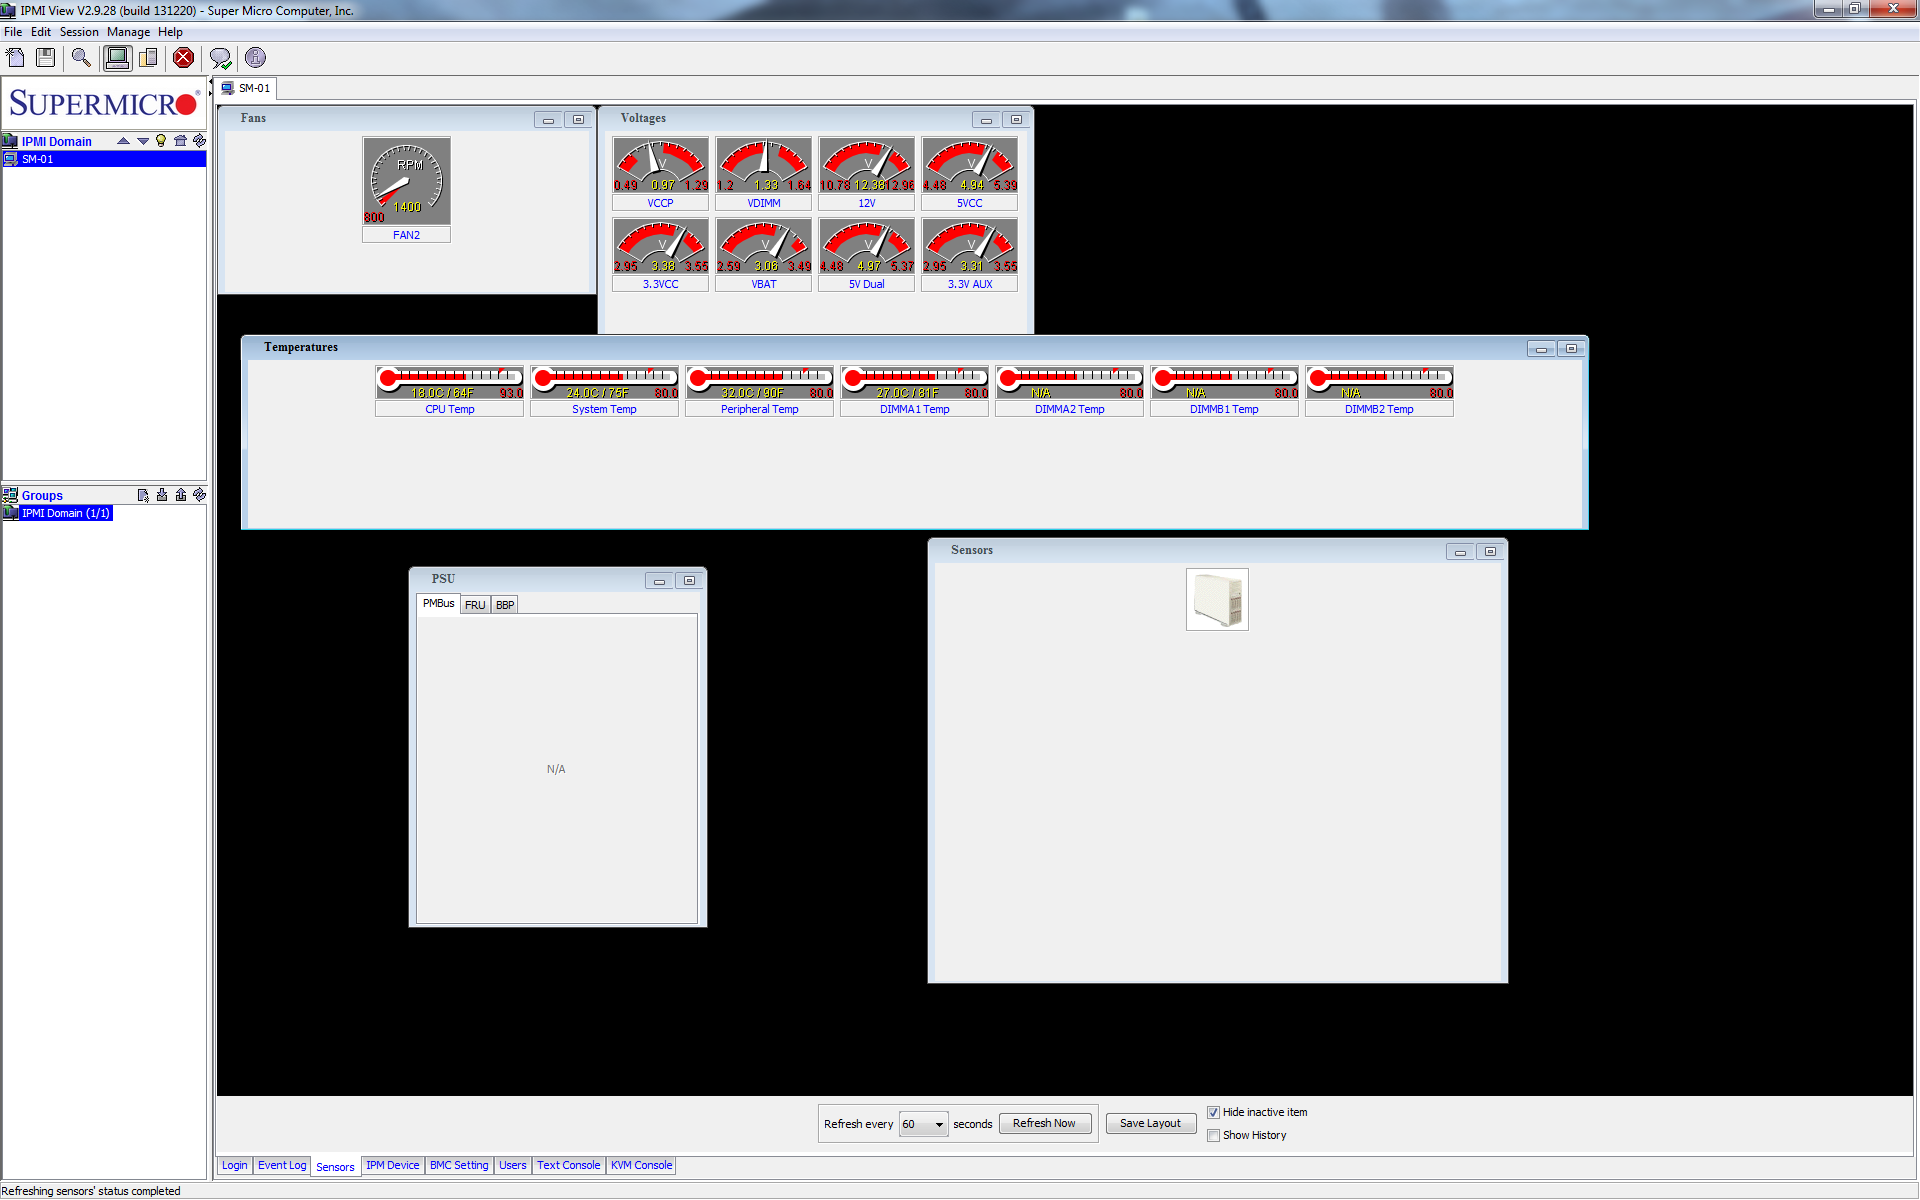
Task: Click the up arrow in IPMI Domain header
Action: coord(124,141)
